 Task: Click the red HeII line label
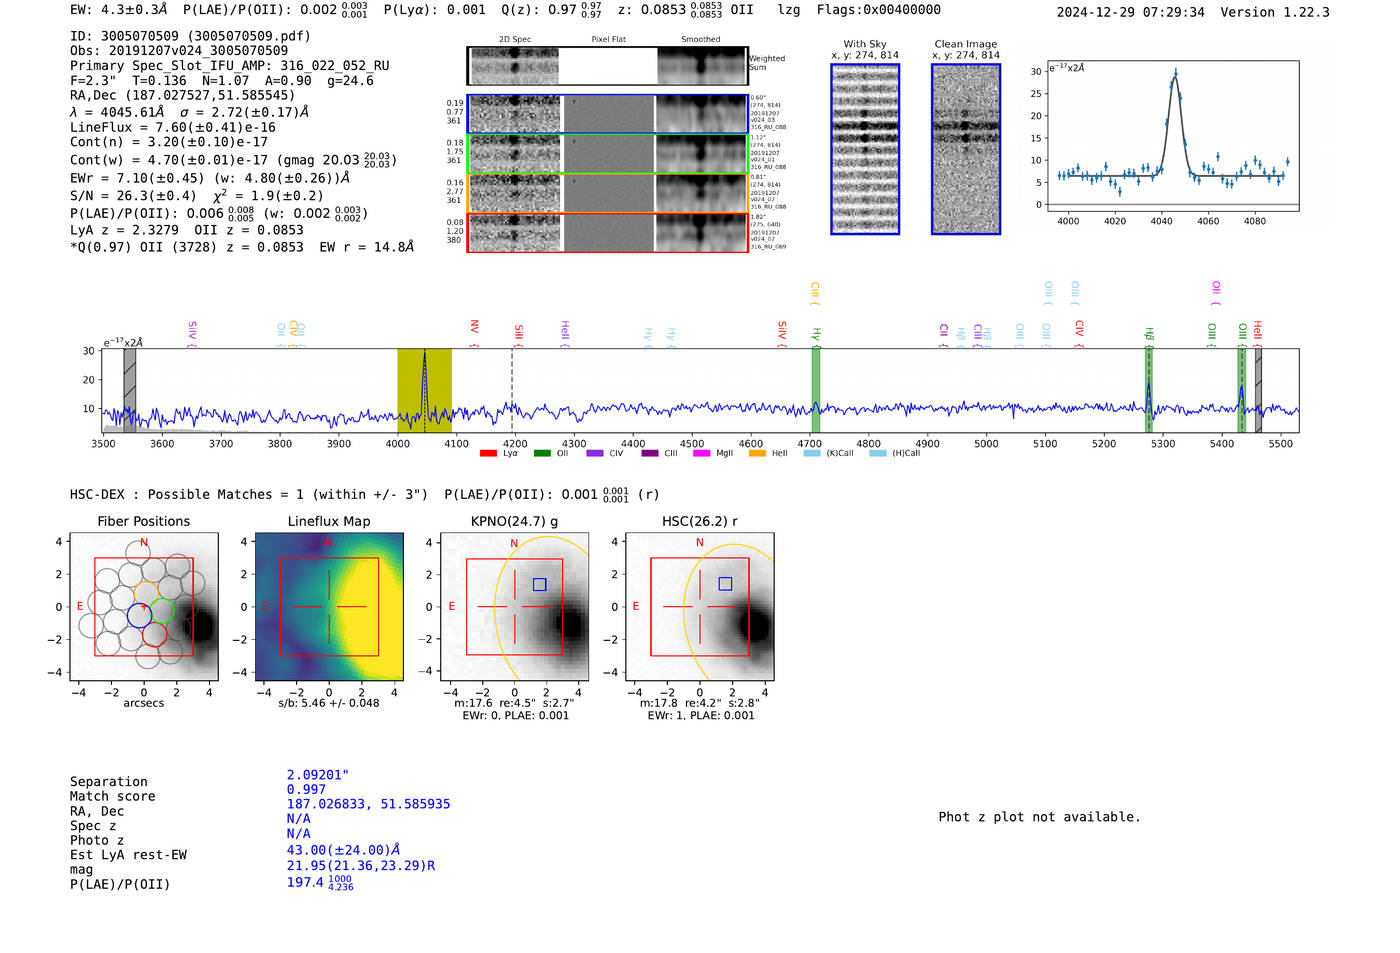click(1258, 333)
